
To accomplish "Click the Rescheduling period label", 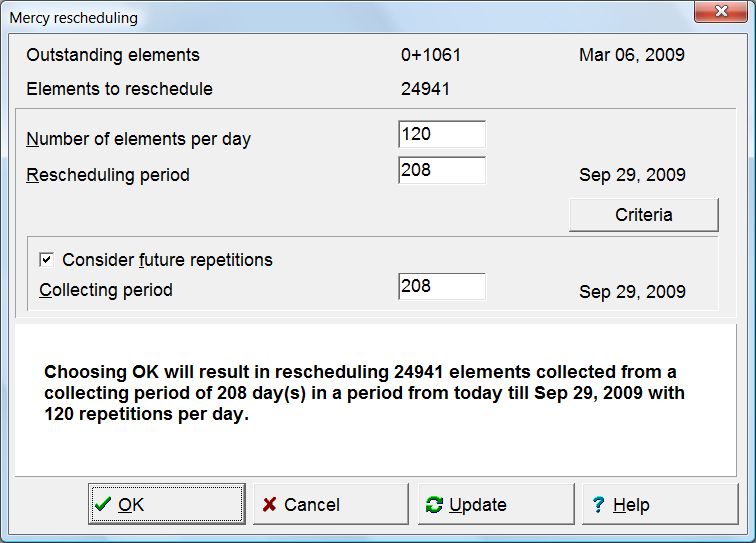I will [108, 175].
